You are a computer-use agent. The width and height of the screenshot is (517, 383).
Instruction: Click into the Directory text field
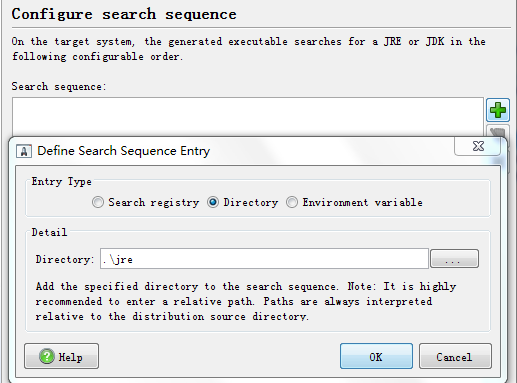(x=264, y=258)
